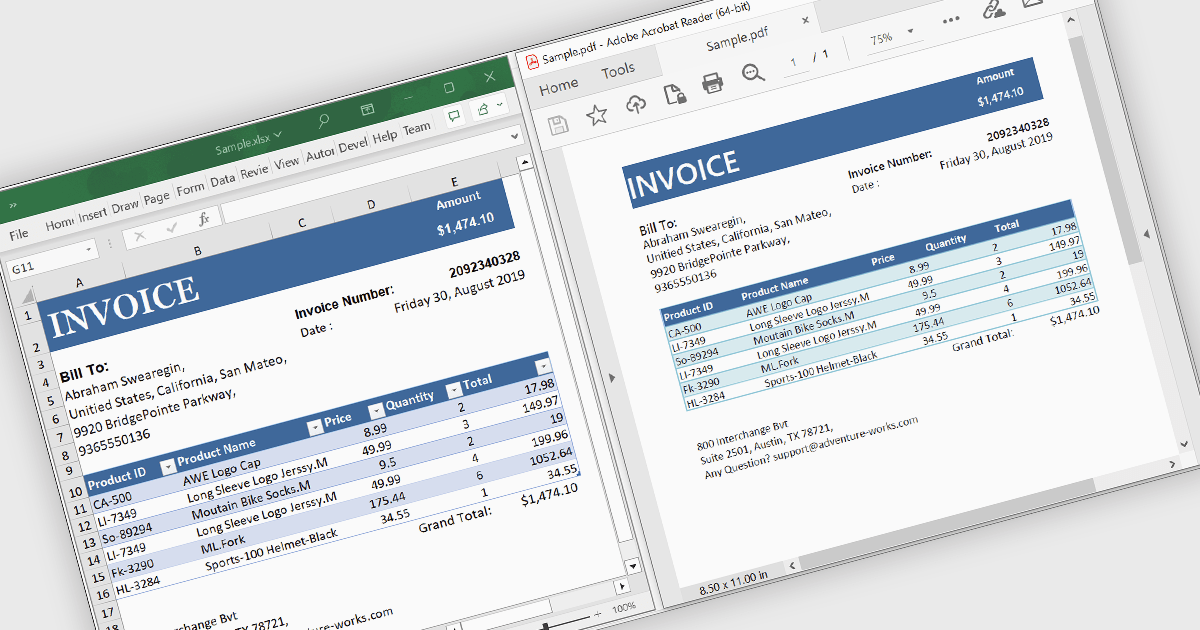Screen dimensions: 1200x630
Task: Click the find text magnifier icon in Acrobat
Action: point(753,73)
